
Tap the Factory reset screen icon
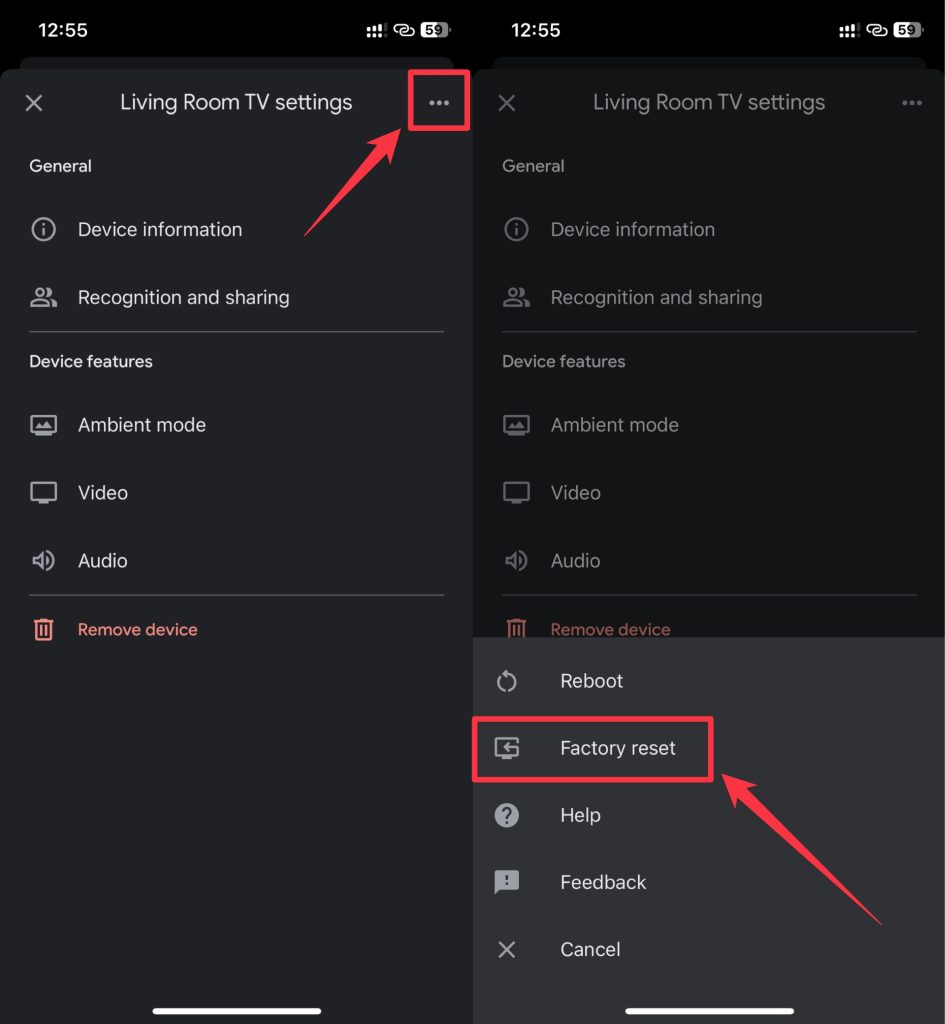click(x=507, y=748)
